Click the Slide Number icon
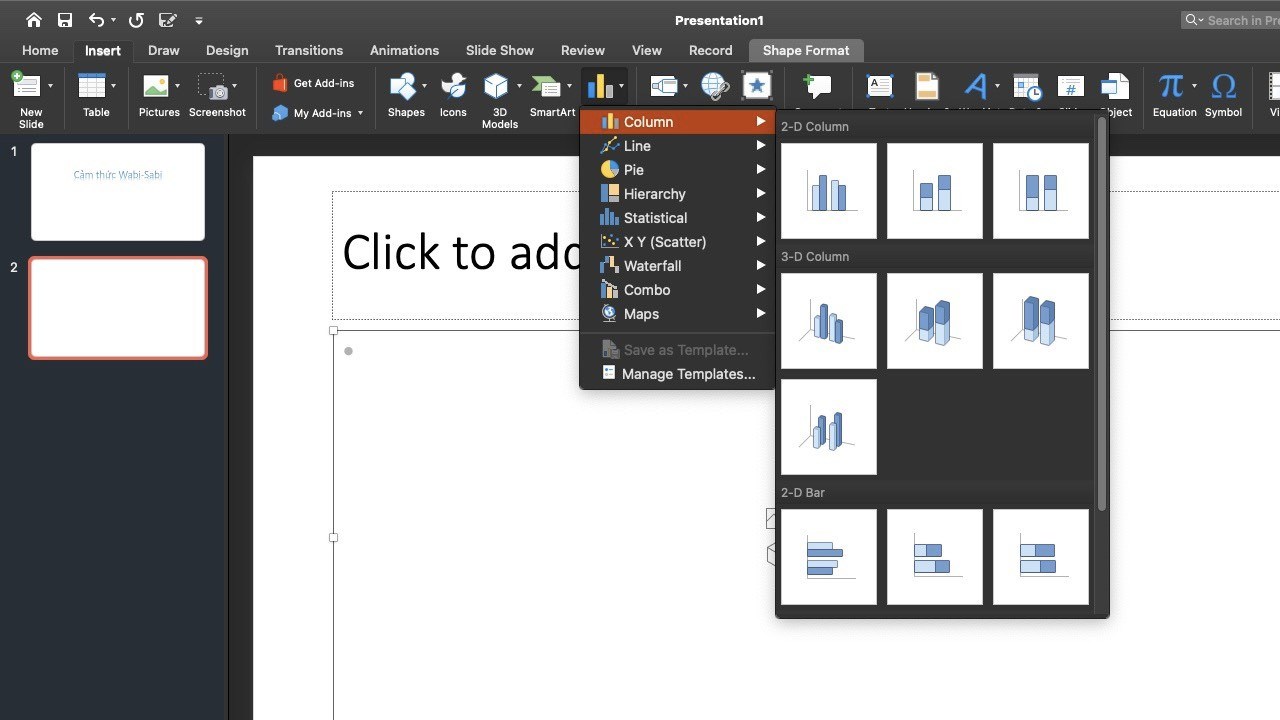 tap(1070, 86)
